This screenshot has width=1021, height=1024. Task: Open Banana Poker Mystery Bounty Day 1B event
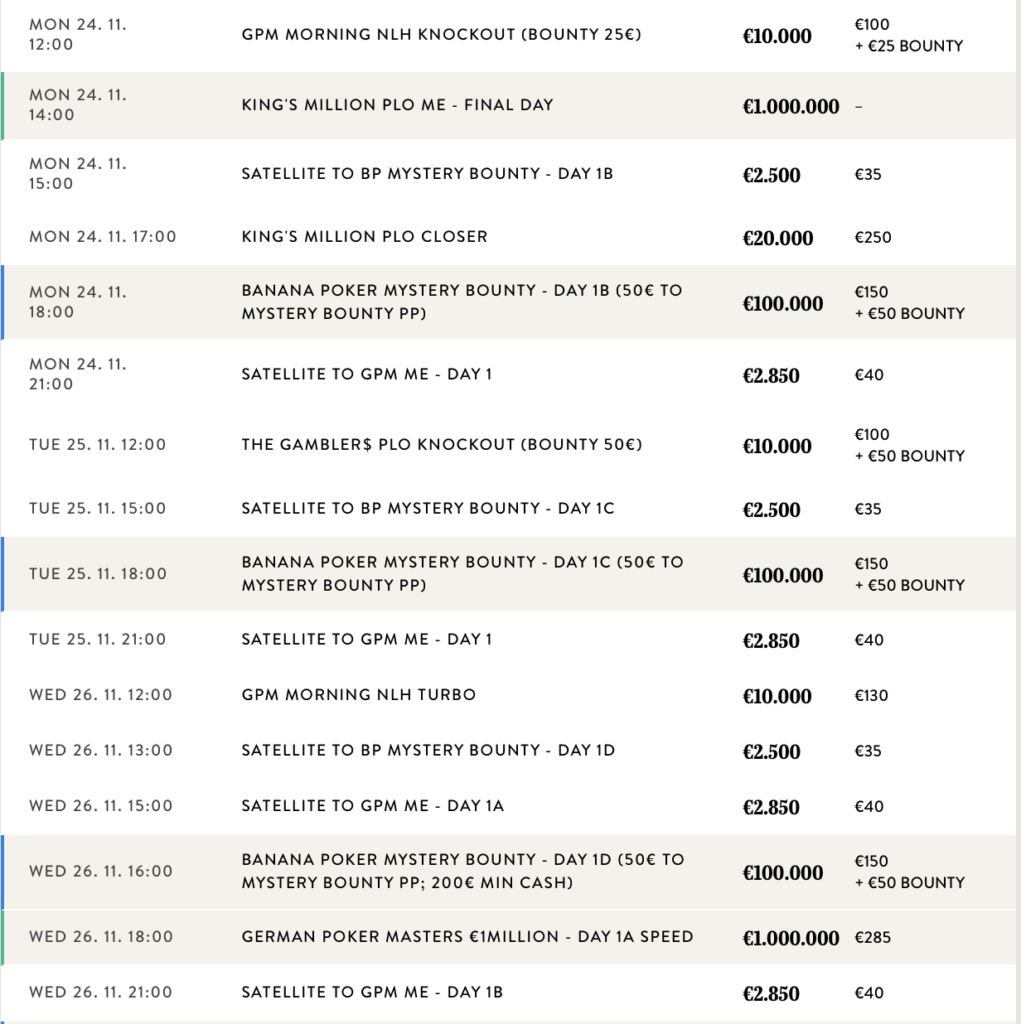tap(461, 302)
